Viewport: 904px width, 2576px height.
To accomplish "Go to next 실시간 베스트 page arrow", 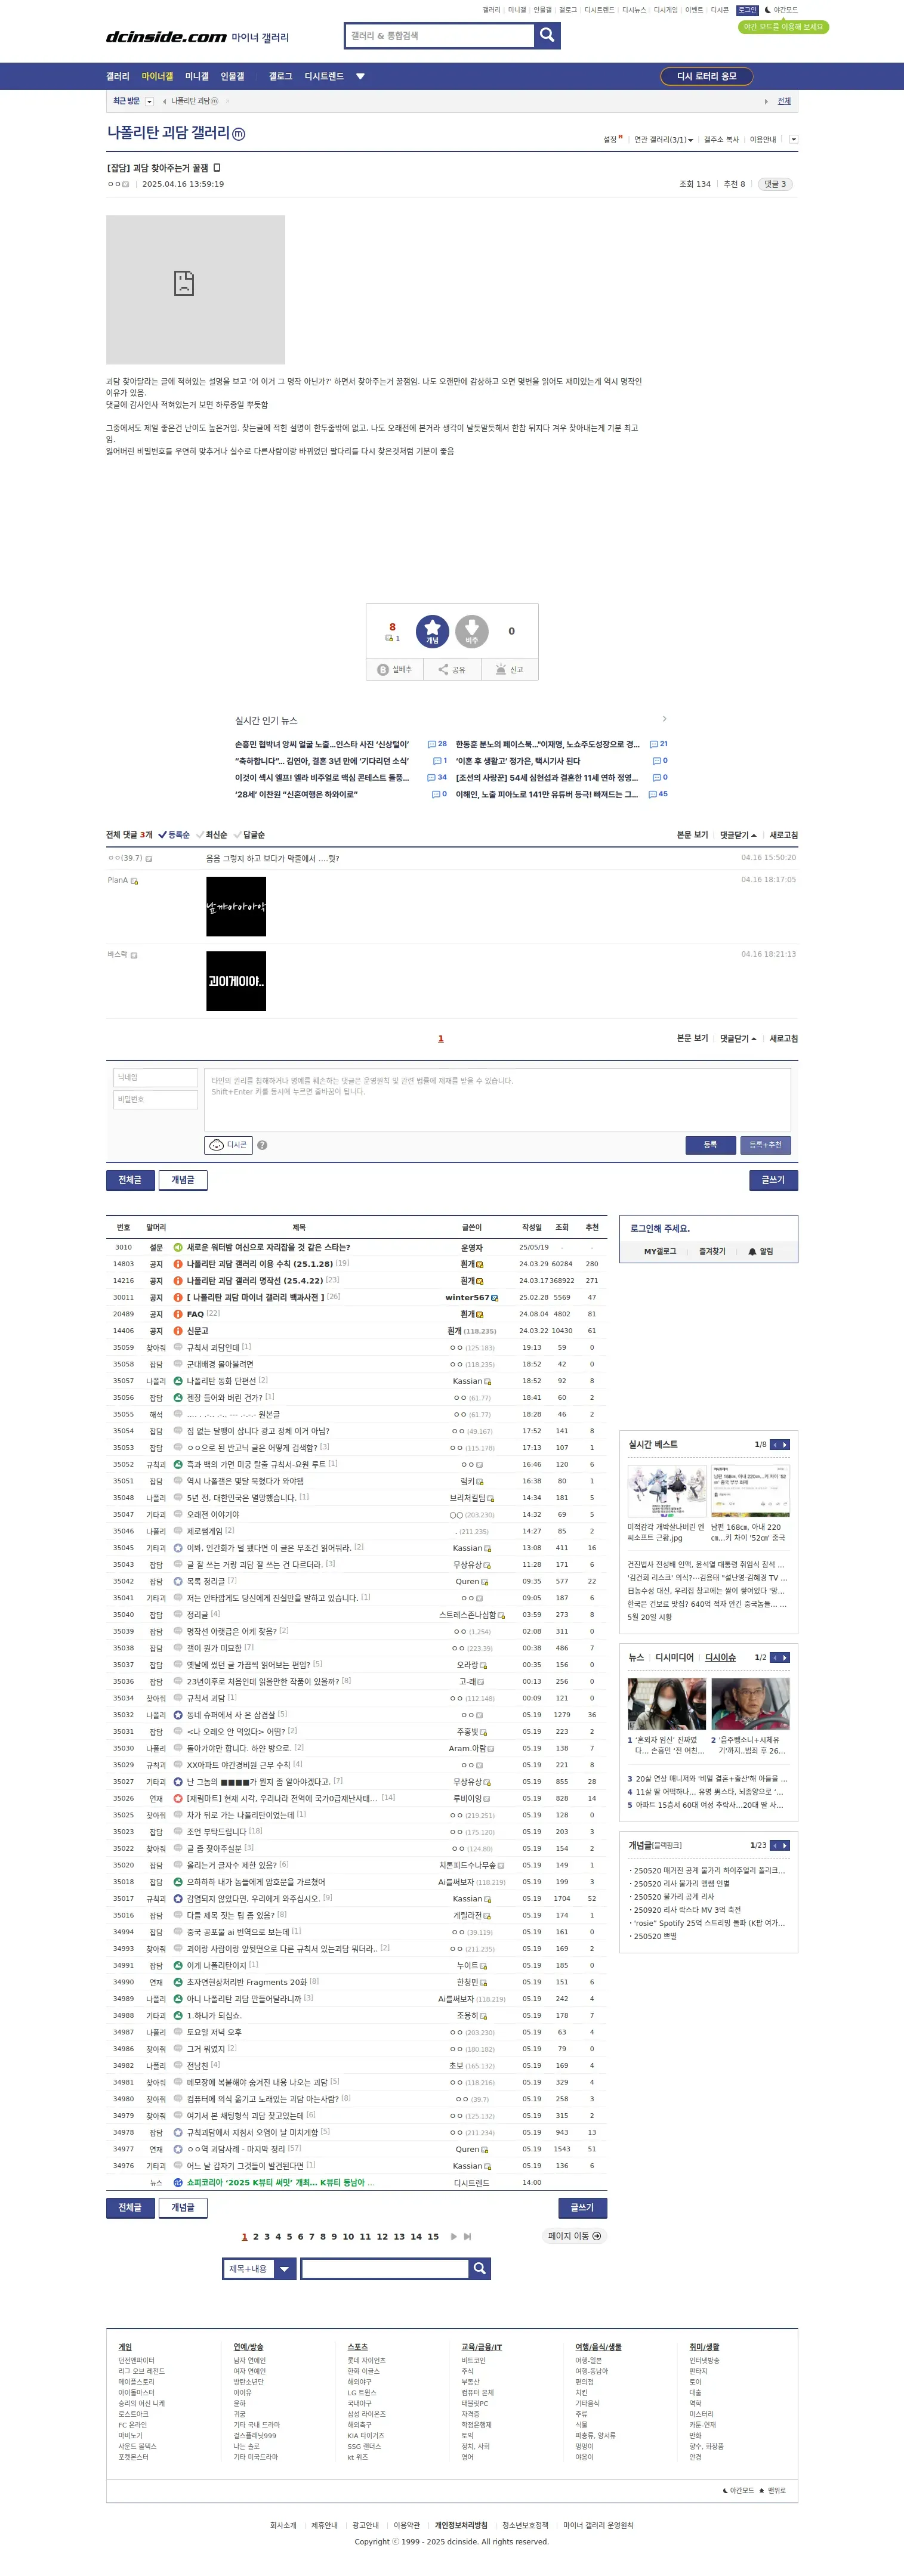I will tap(786, 1444).
